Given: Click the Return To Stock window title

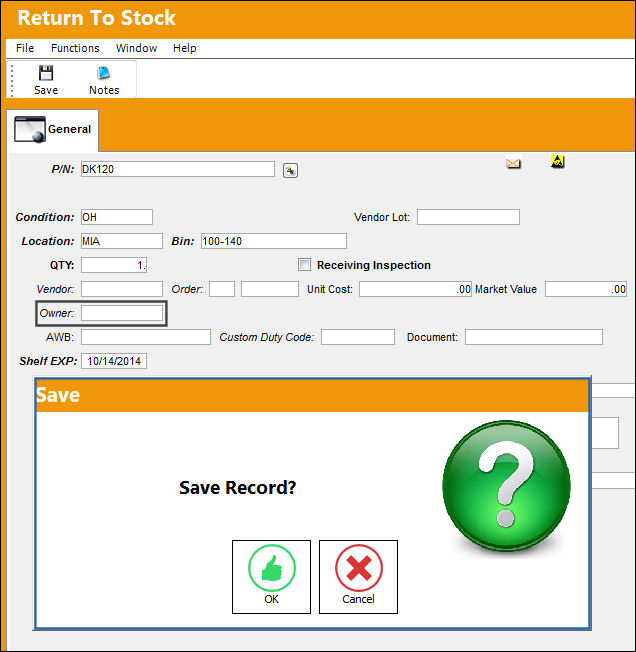Looking at the screenshot, I should point(96,18).
